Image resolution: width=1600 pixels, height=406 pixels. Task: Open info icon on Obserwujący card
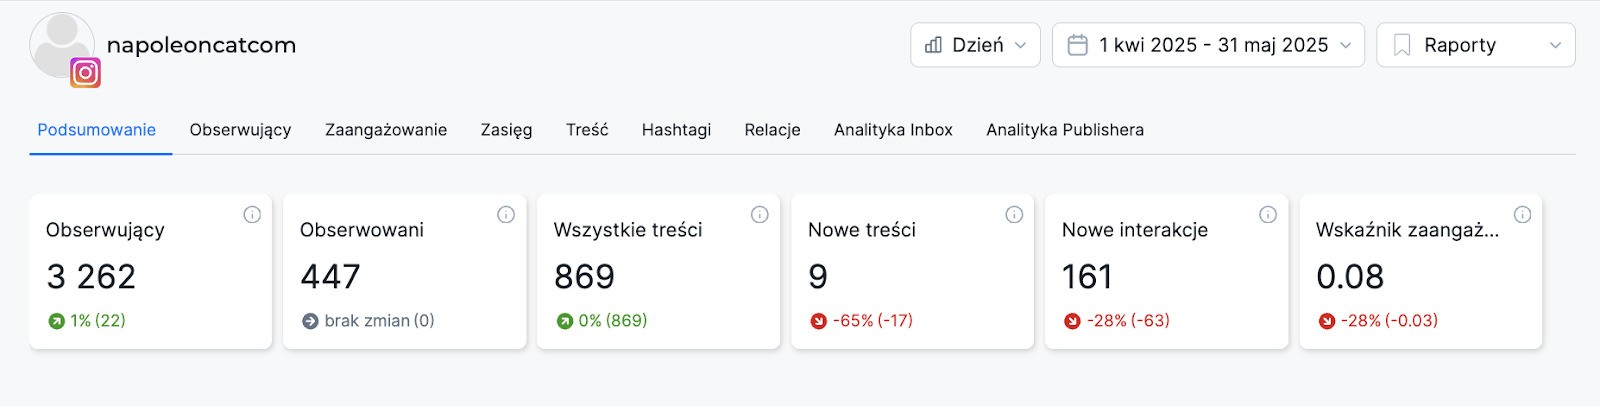(x=252, y=214)
